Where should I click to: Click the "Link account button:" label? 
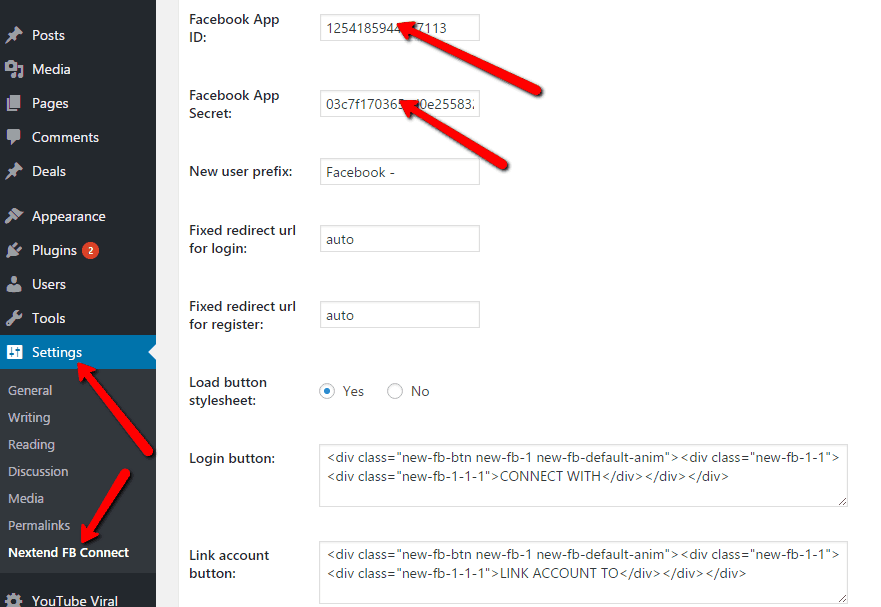click(229, 564)
